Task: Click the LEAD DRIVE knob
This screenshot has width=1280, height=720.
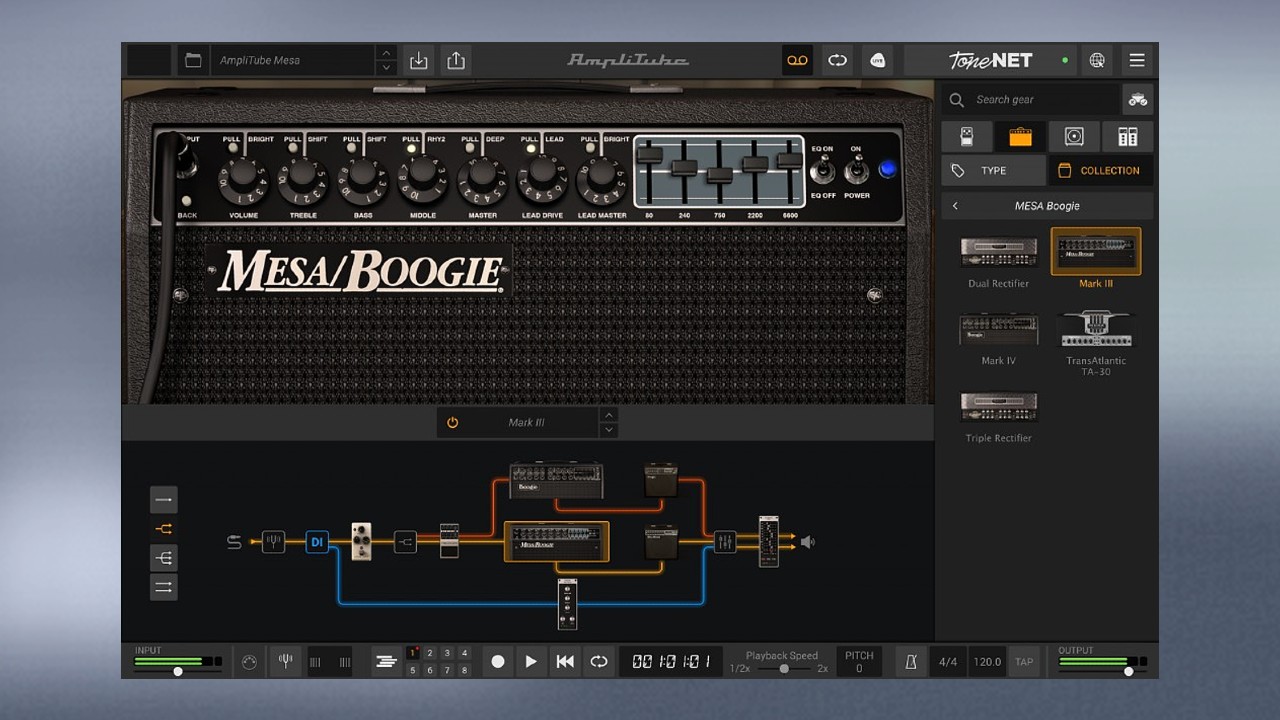Action: (541, 177)
